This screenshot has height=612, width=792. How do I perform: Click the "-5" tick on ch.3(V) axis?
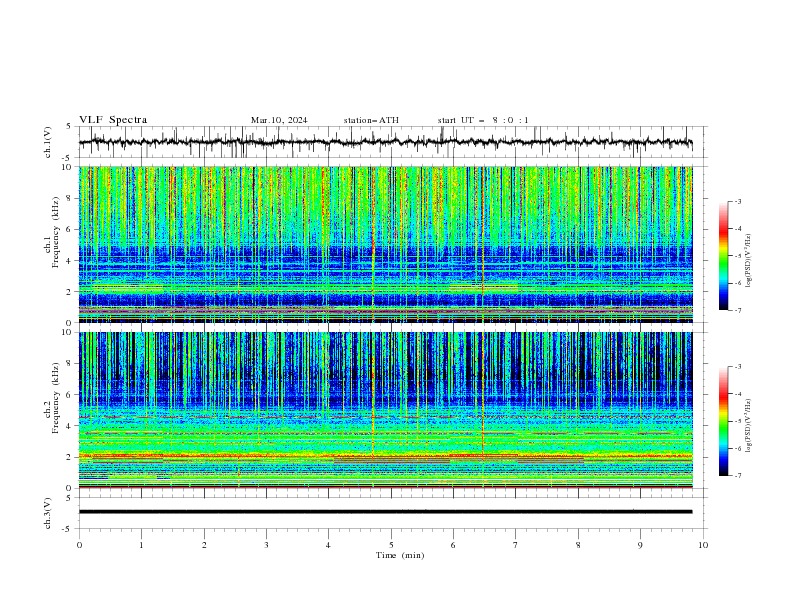pyautogui.click(x=67, y=529)
